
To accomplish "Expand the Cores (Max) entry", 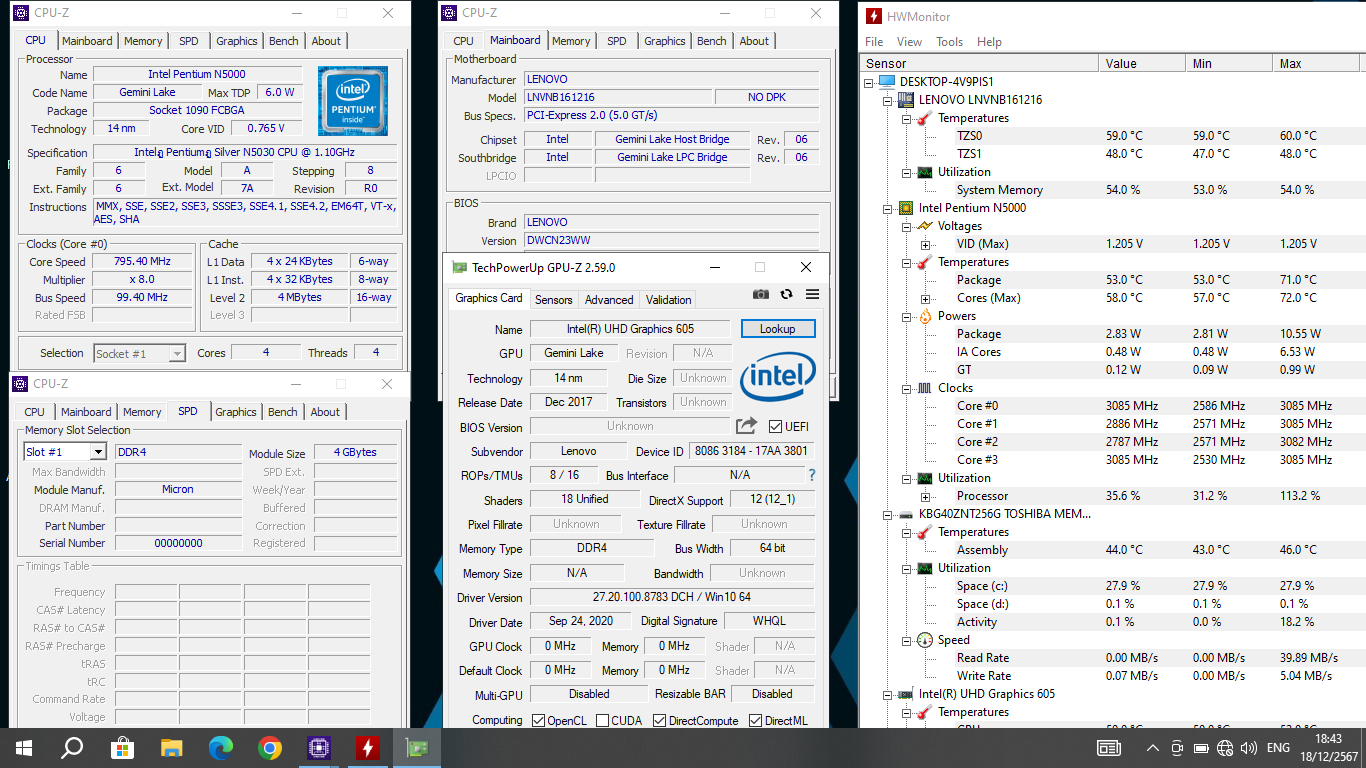I will pos(925,298).
